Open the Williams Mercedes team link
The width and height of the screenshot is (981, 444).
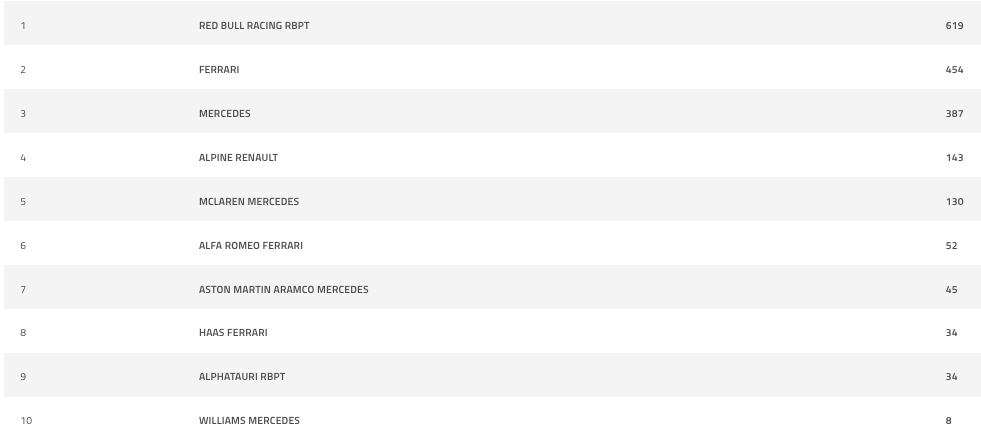pos(249,420)
